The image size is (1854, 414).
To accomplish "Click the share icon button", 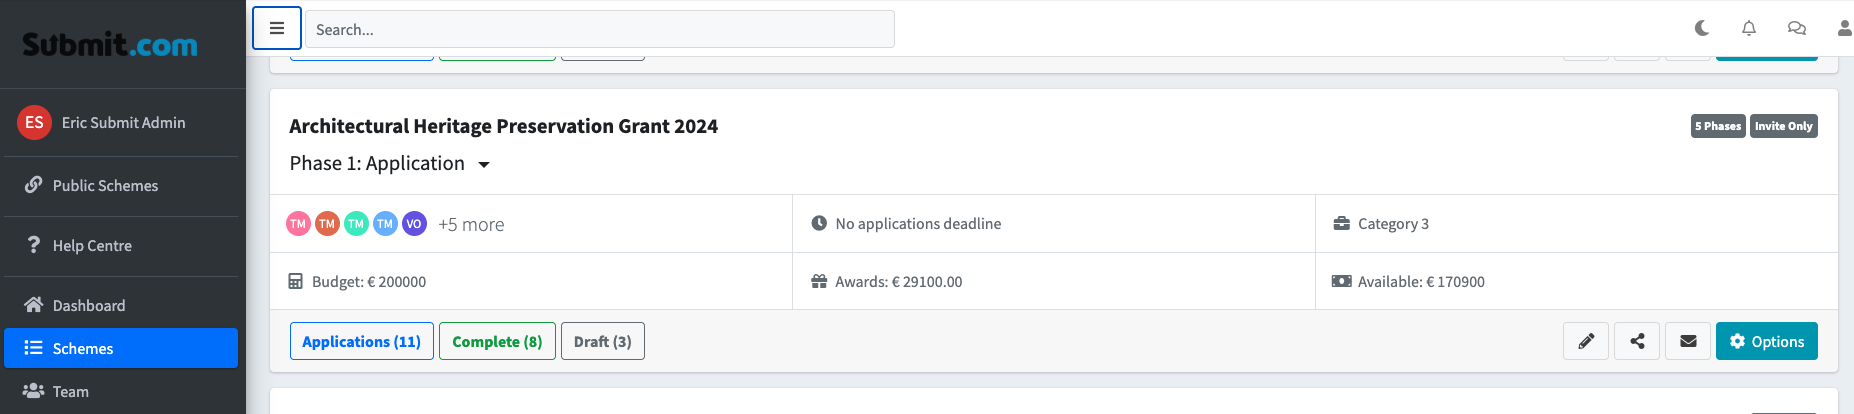I will click(x=1637, y=341).
